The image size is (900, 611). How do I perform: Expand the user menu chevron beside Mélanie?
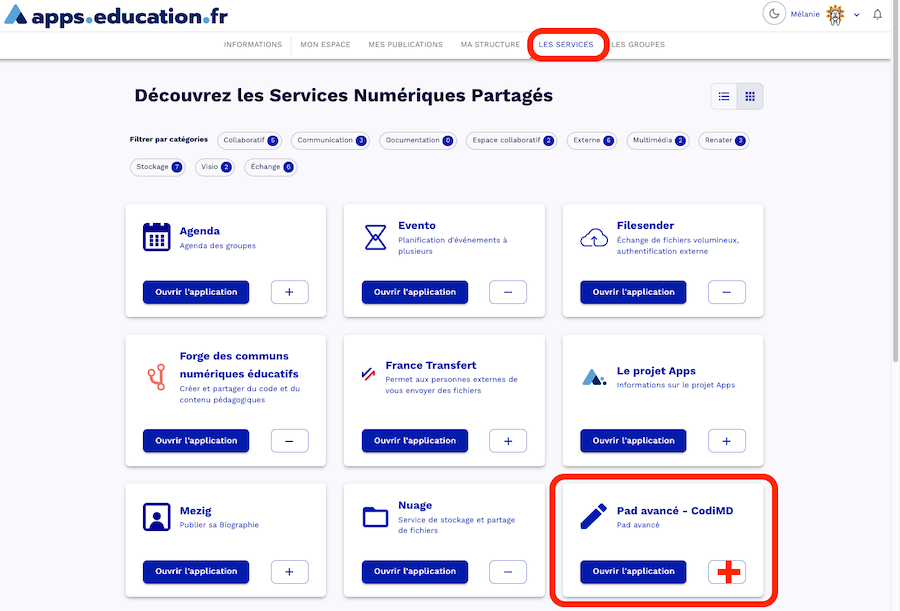(x=857, y=15)
